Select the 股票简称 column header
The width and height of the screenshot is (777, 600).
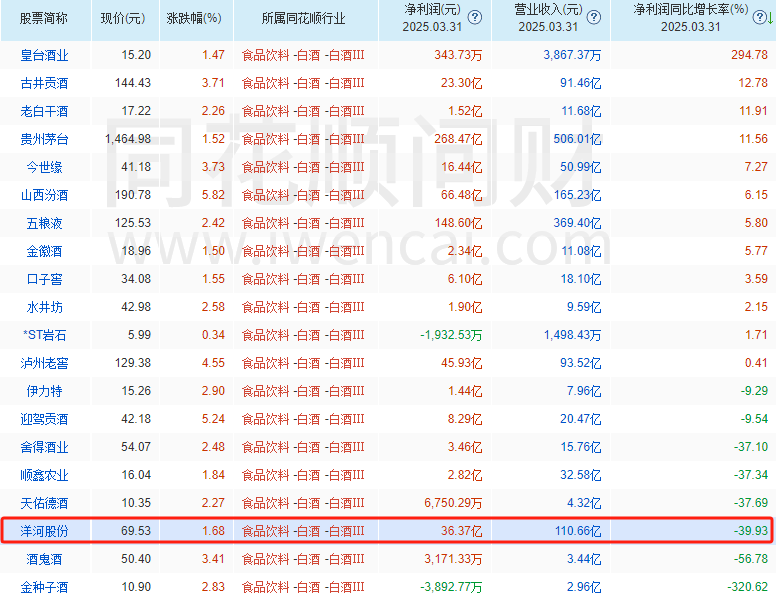click(44, 19)
